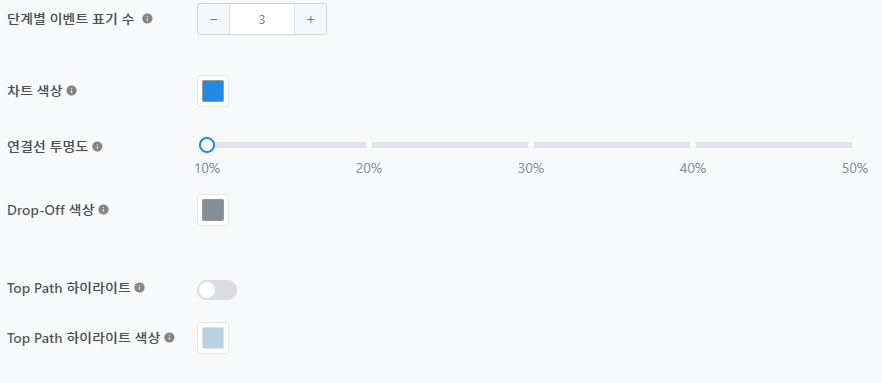Set connection line opacity to 50% mark
The width and height of the screenshot is (882, 383).
[x=854, y=145]
